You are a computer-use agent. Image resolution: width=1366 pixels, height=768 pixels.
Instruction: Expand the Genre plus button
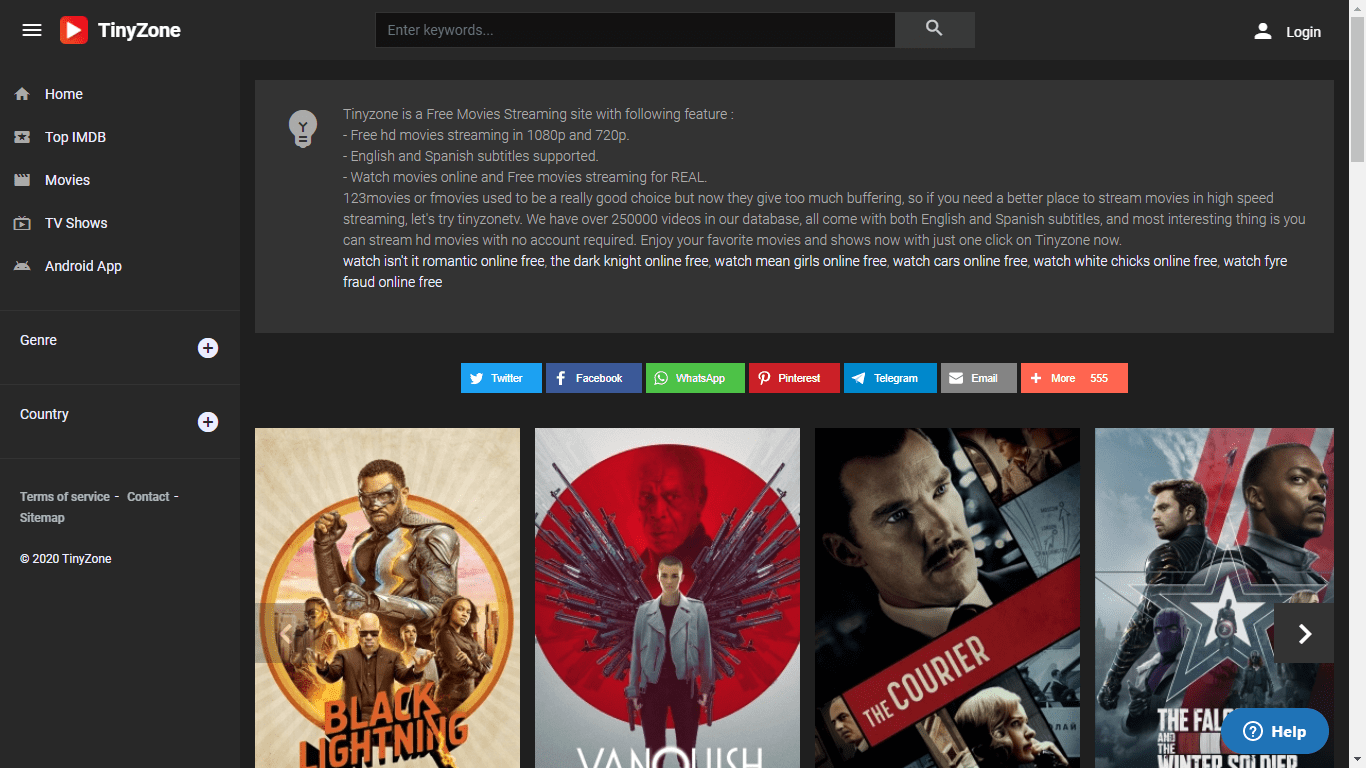(x=208, y=348)
